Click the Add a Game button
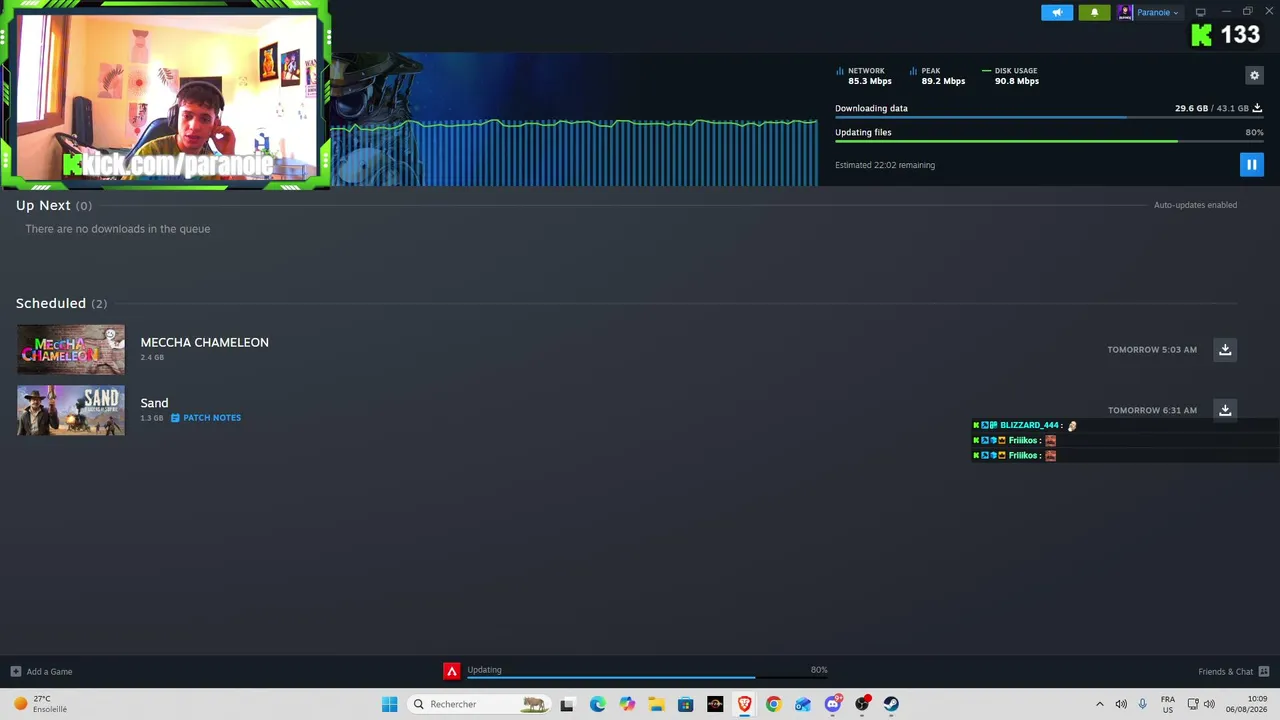The height and width of the screenshot is (720, 1280). pos(42,671)
